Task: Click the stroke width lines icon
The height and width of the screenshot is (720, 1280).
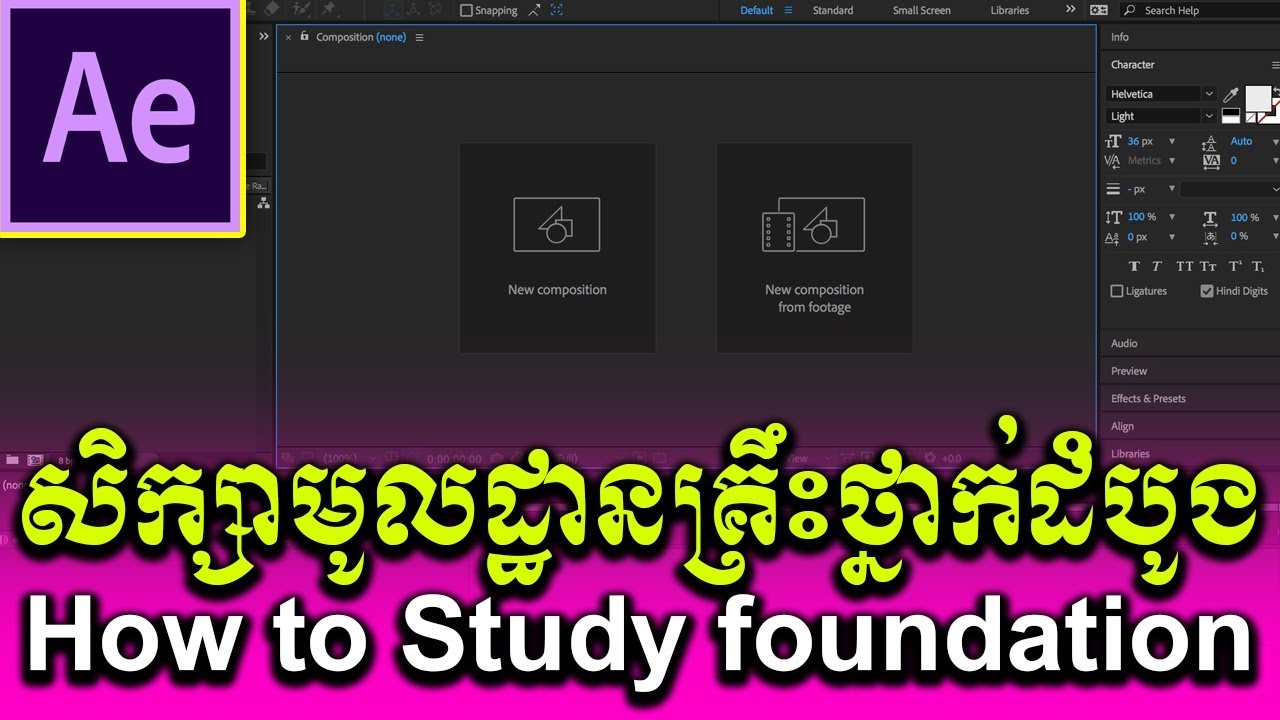Action: point(1113,189)
